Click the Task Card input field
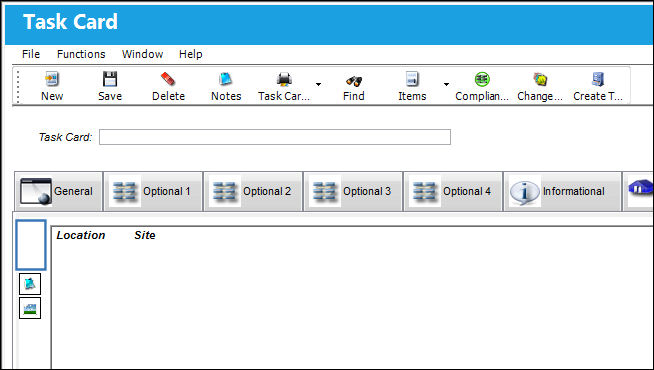Viewport: 654px width, 370px height. (275, 137)
